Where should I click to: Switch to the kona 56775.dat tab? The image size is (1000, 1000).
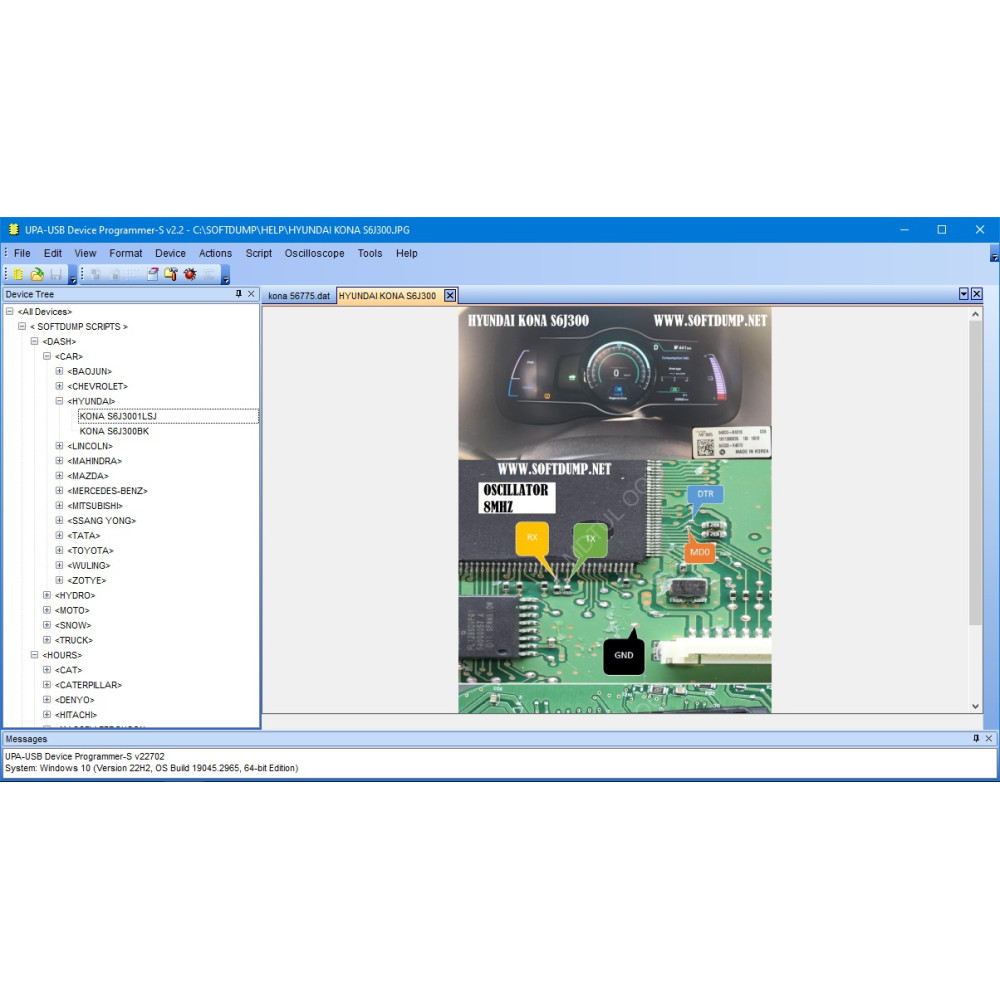(x=299, y=296)
